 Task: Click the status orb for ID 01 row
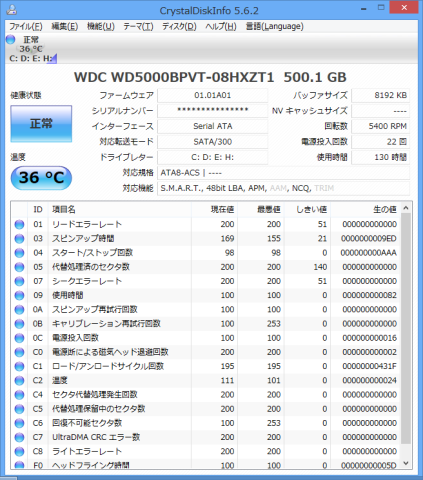[19, 224]
